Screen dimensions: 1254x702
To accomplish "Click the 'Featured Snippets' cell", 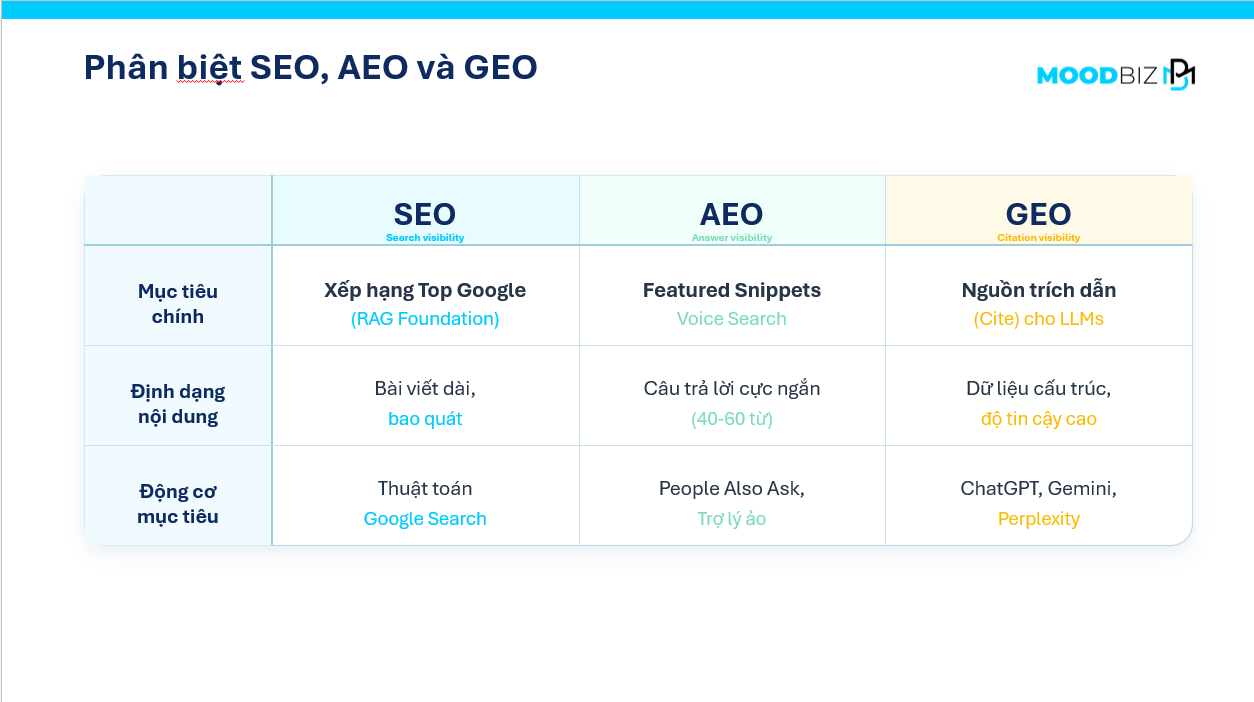I will (x=732, y=290).
